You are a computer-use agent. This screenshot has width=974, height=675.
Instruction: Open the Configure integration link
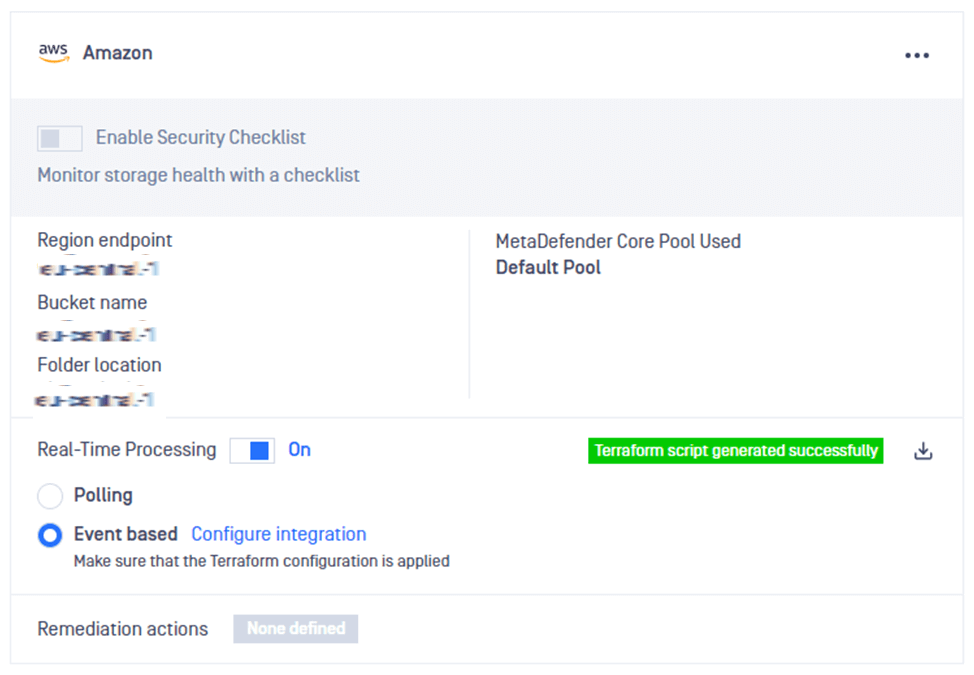(279, 534)
